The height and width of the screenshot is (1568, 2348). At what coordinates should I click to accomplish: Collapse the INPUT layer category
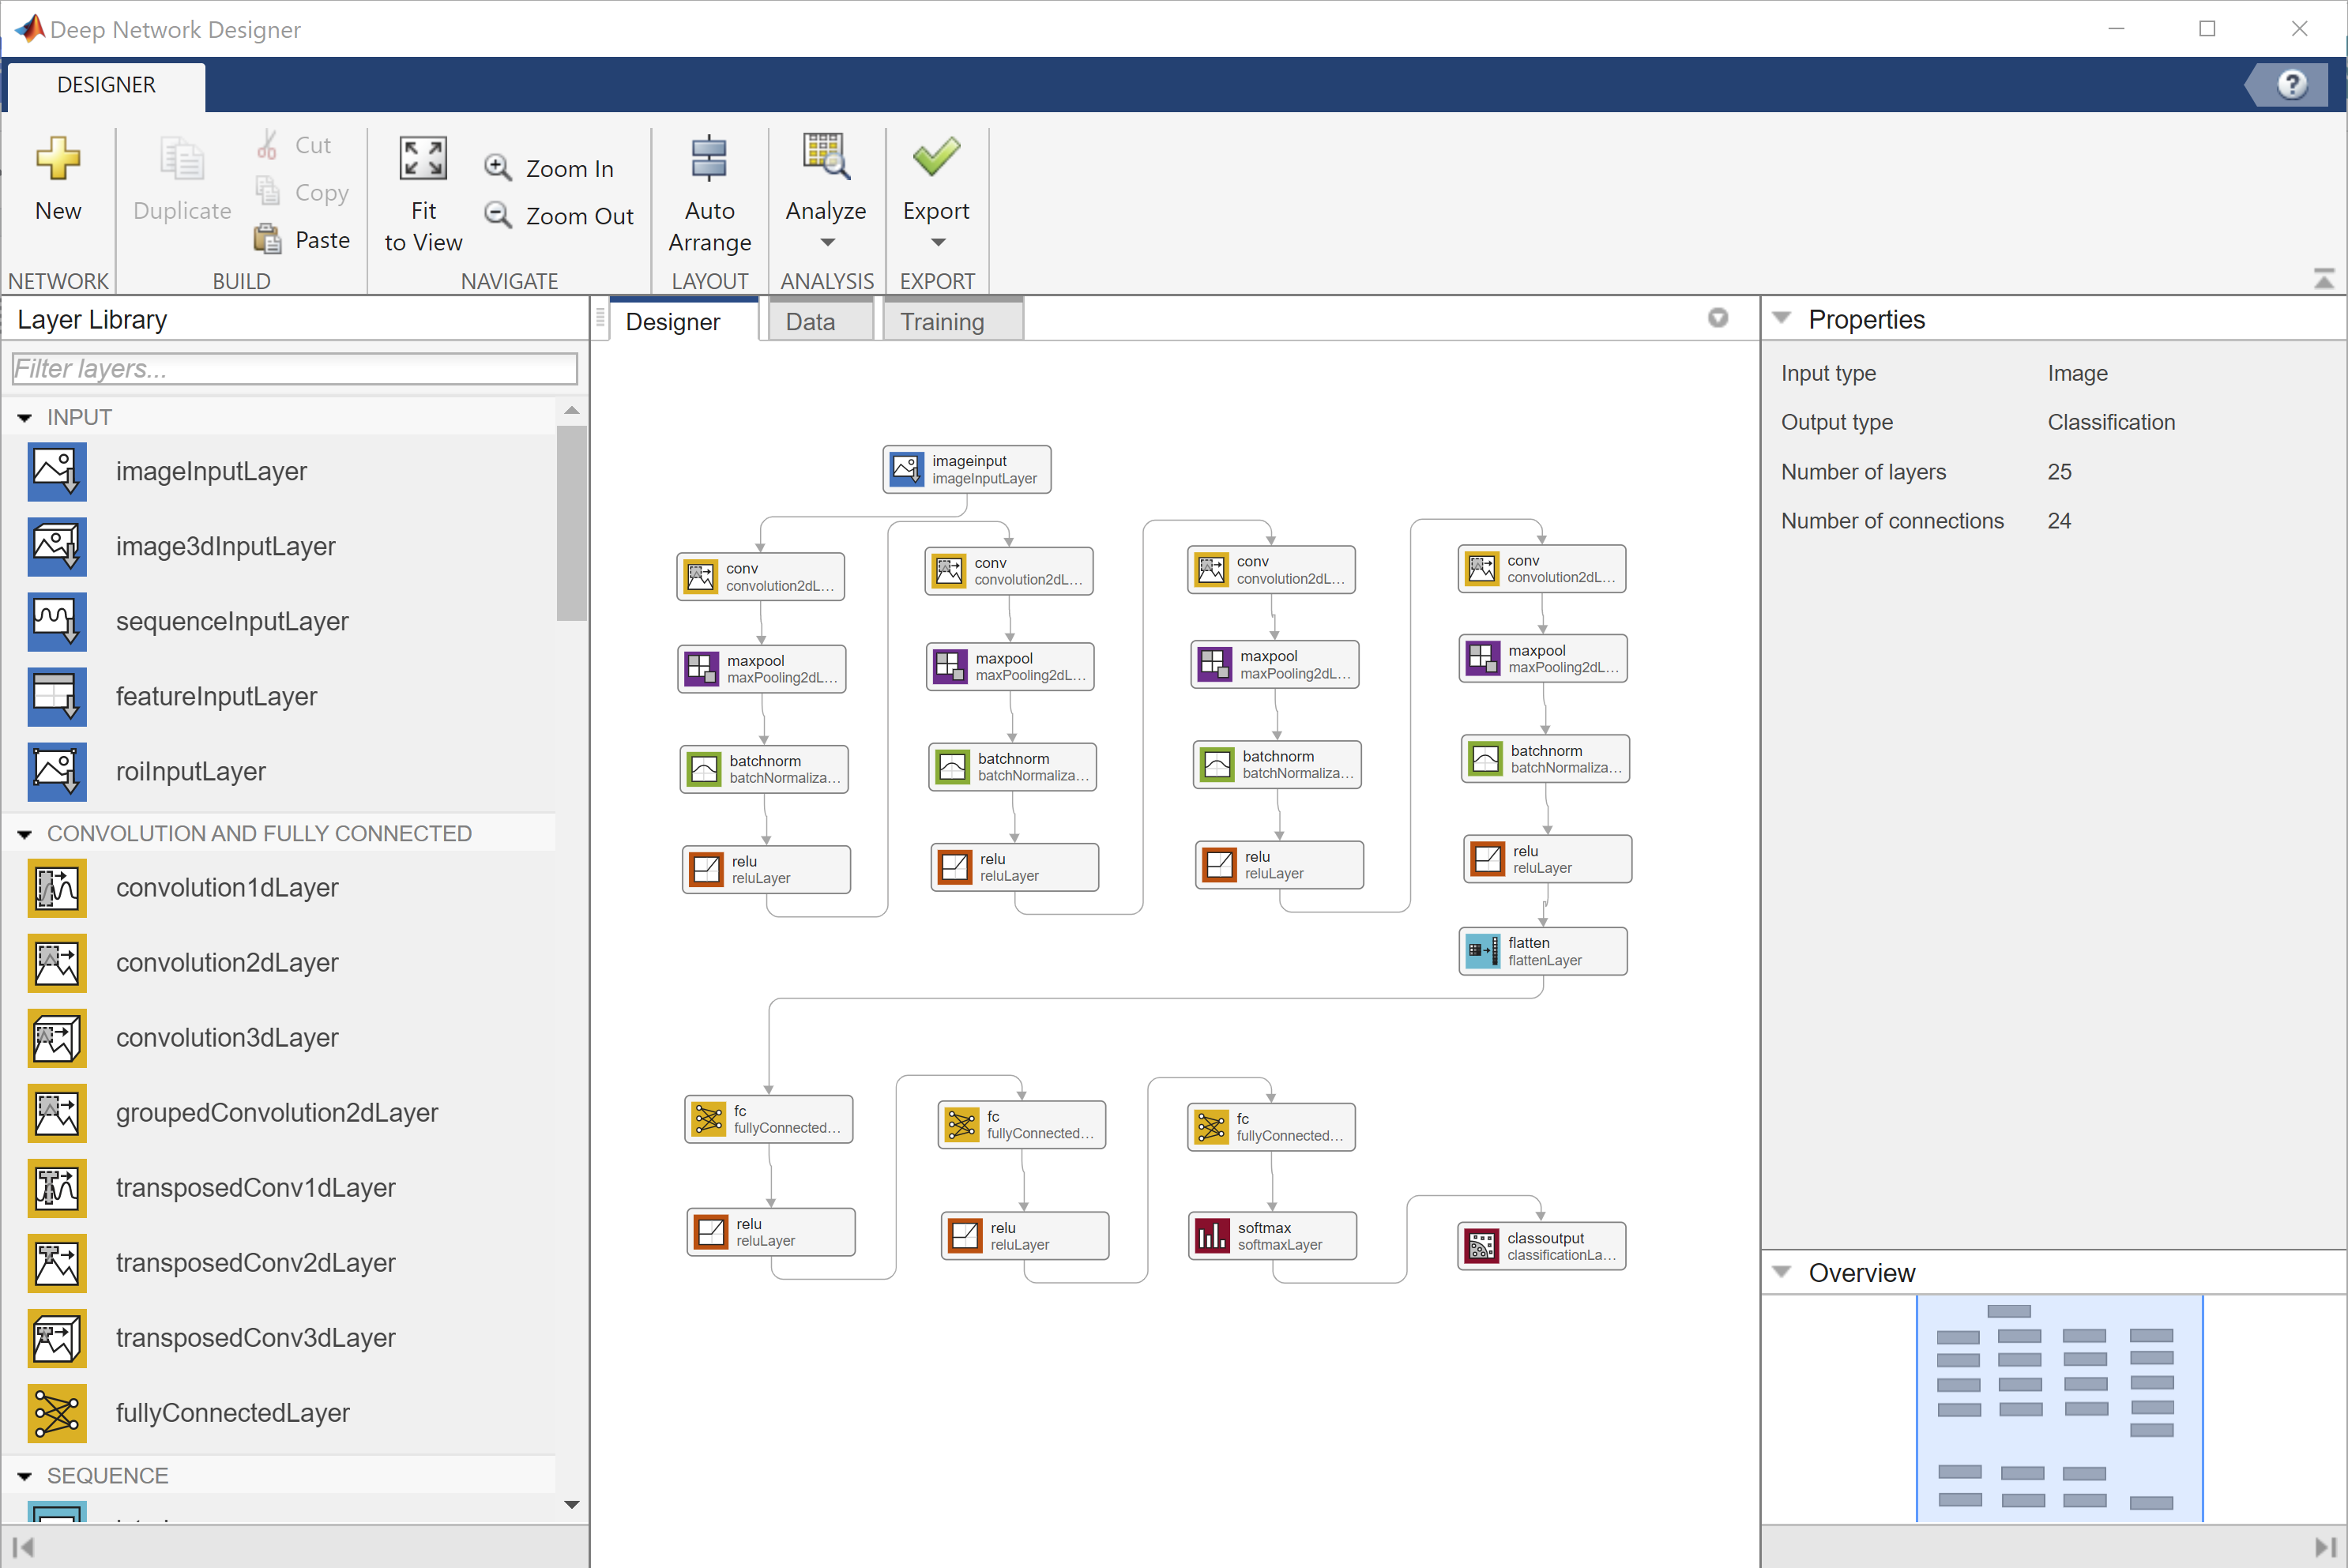click(25, 418)
